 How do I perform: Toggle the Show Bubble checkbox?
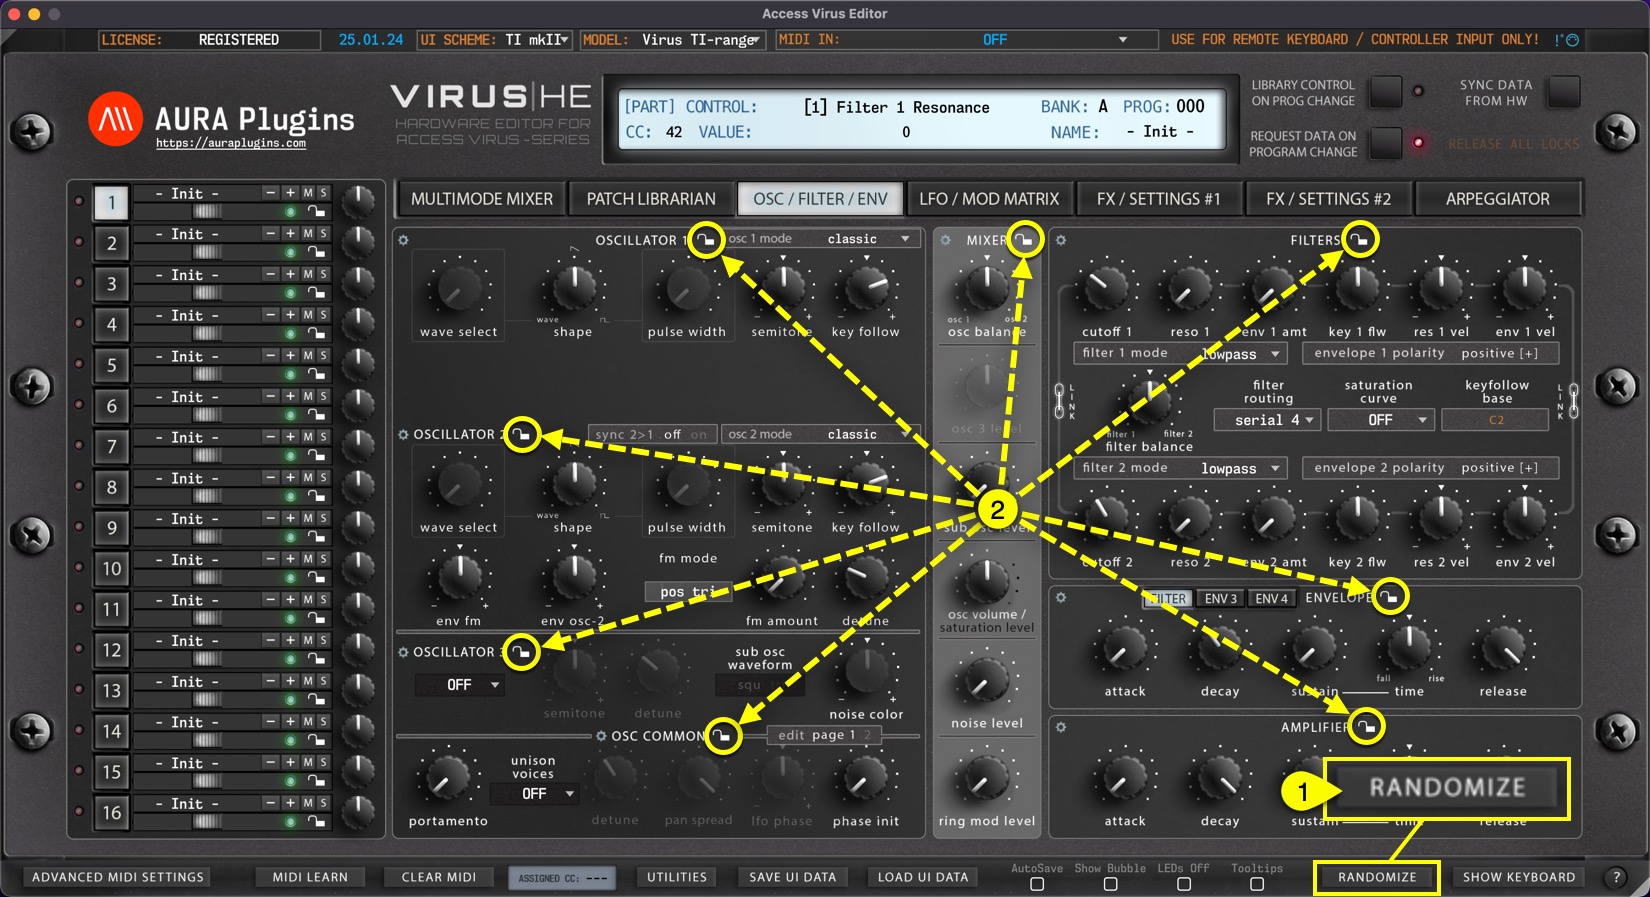coord(1110,884)
